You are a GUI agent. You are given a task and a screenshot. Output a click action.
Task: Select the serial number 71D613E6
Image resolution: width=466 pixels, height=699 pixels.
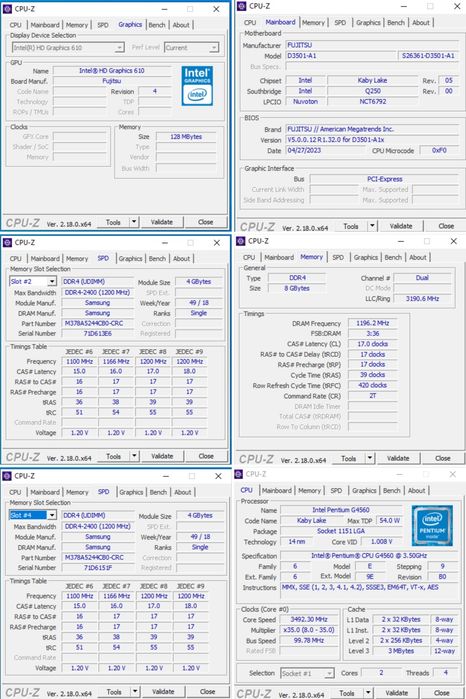[x=97, y=333]
